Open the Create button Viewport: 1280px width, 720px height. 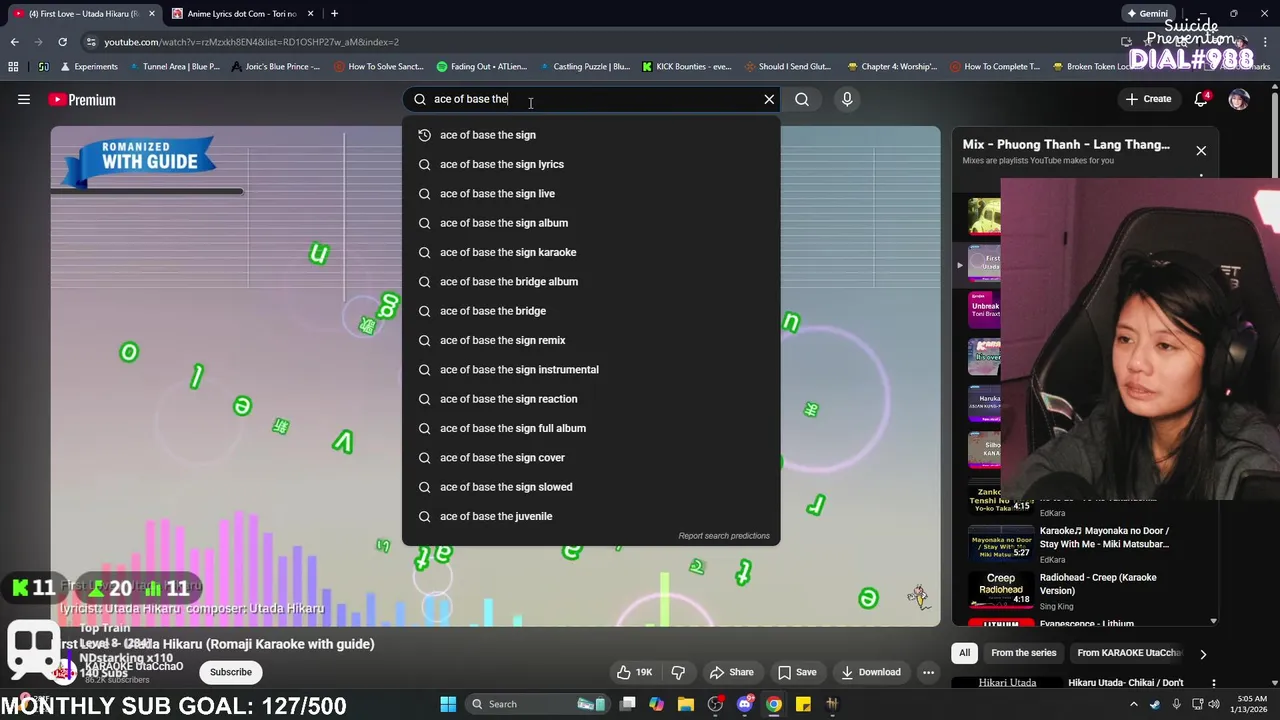point(1148,99)
